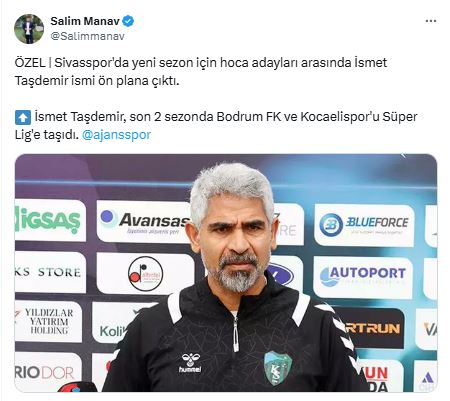Image resolution: width=450 pixels, height=401 pixels.
Task: Click the green Kocaelispor crest
Action: [x=278, y=368]
